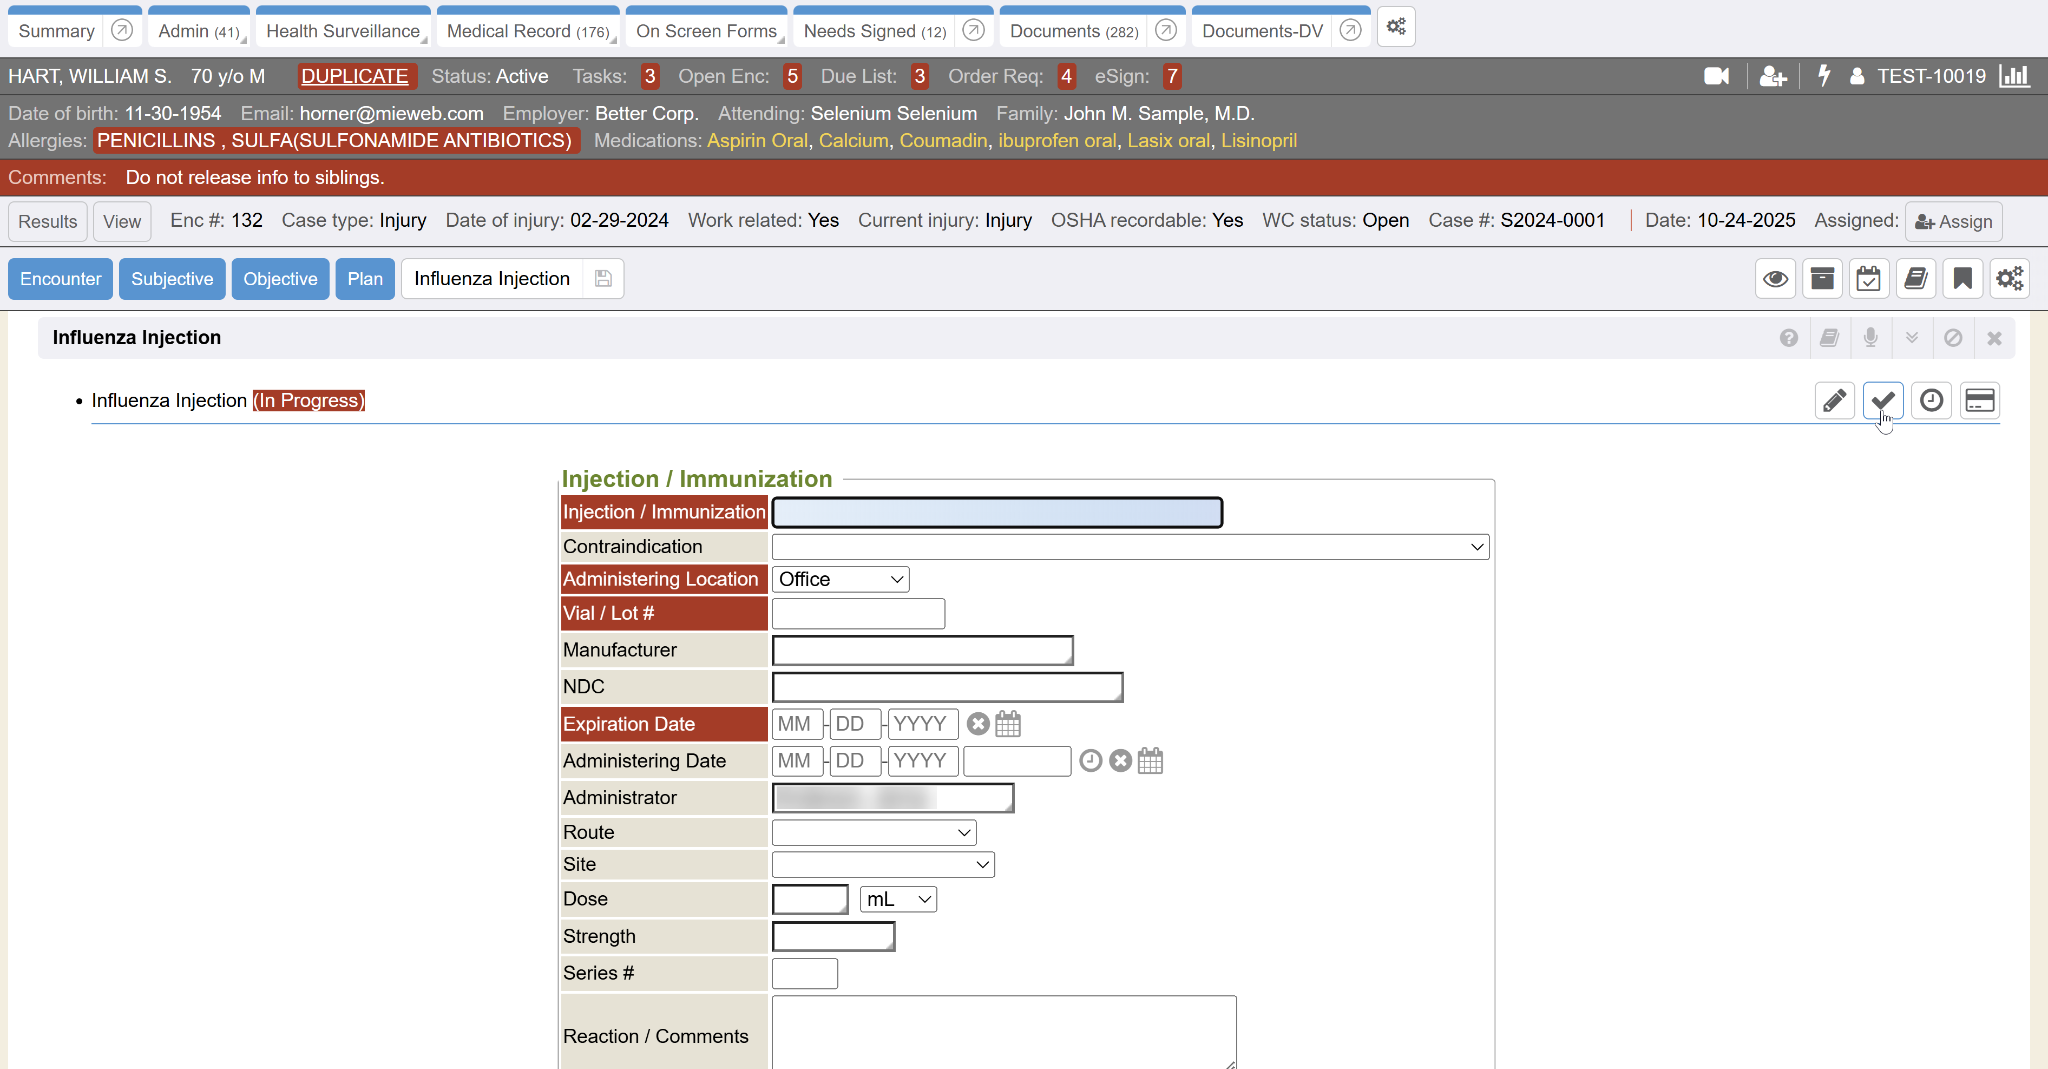This screenshot has height=1069, width=2048.
Task: Click the DUPLICATE link in patient header
Action: [x=354, y=76]
